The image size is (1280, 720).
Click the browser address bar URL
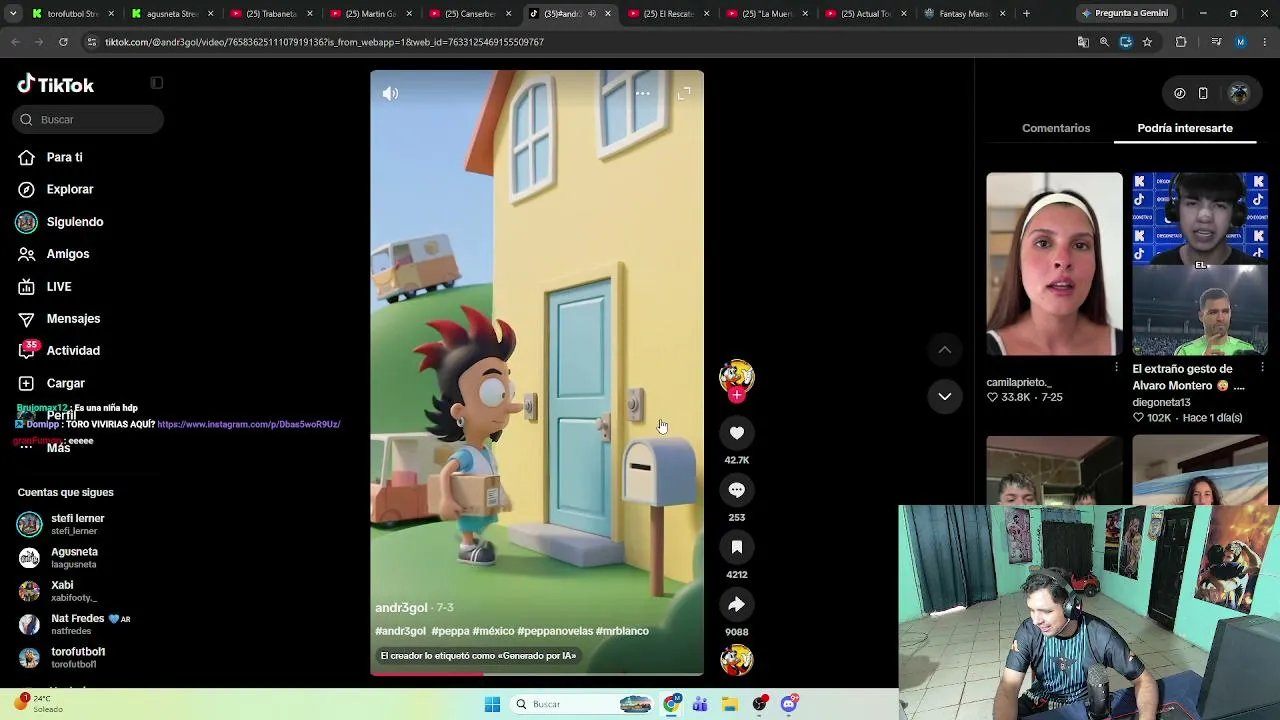click(x=324, y=42)
